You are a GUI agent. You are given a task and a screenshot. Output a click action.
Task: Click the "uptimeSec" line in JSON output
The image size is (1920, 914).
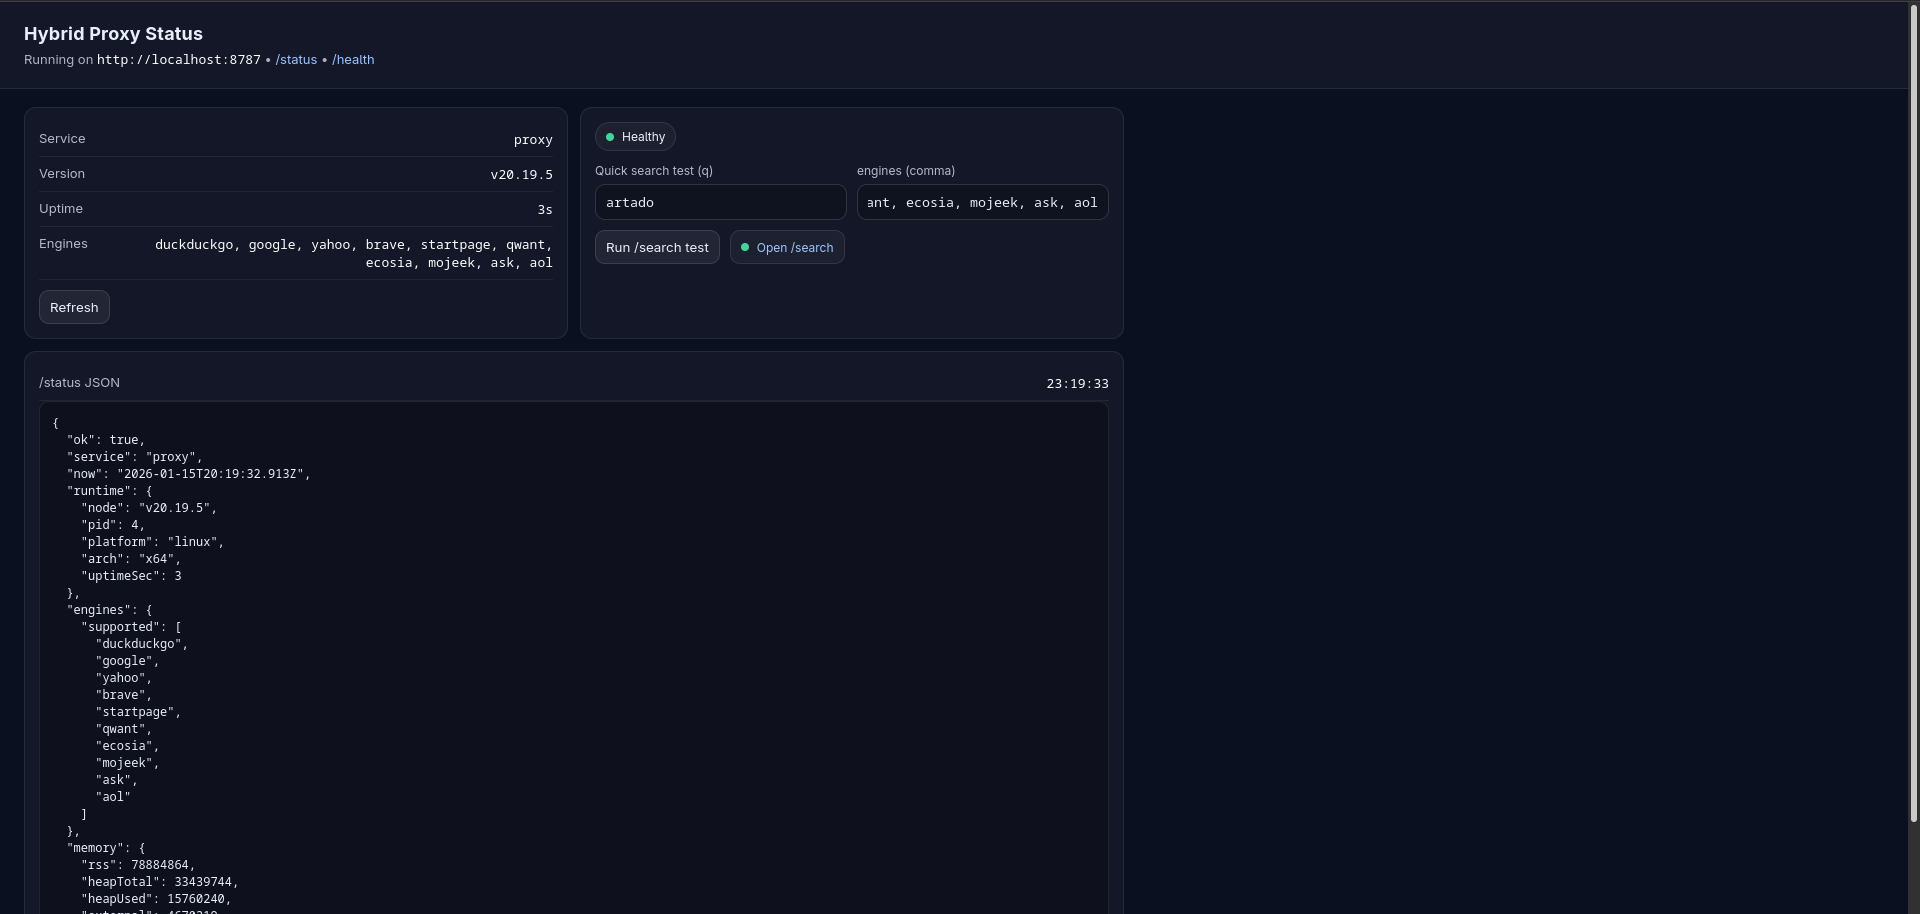131,576
